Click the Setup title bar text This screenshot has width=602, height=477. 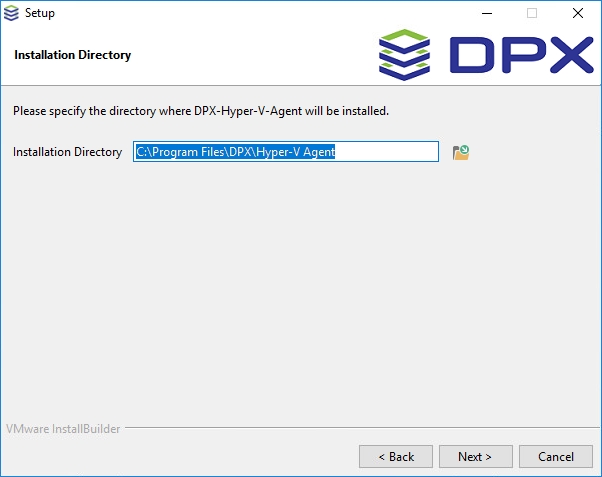[40, 13]
